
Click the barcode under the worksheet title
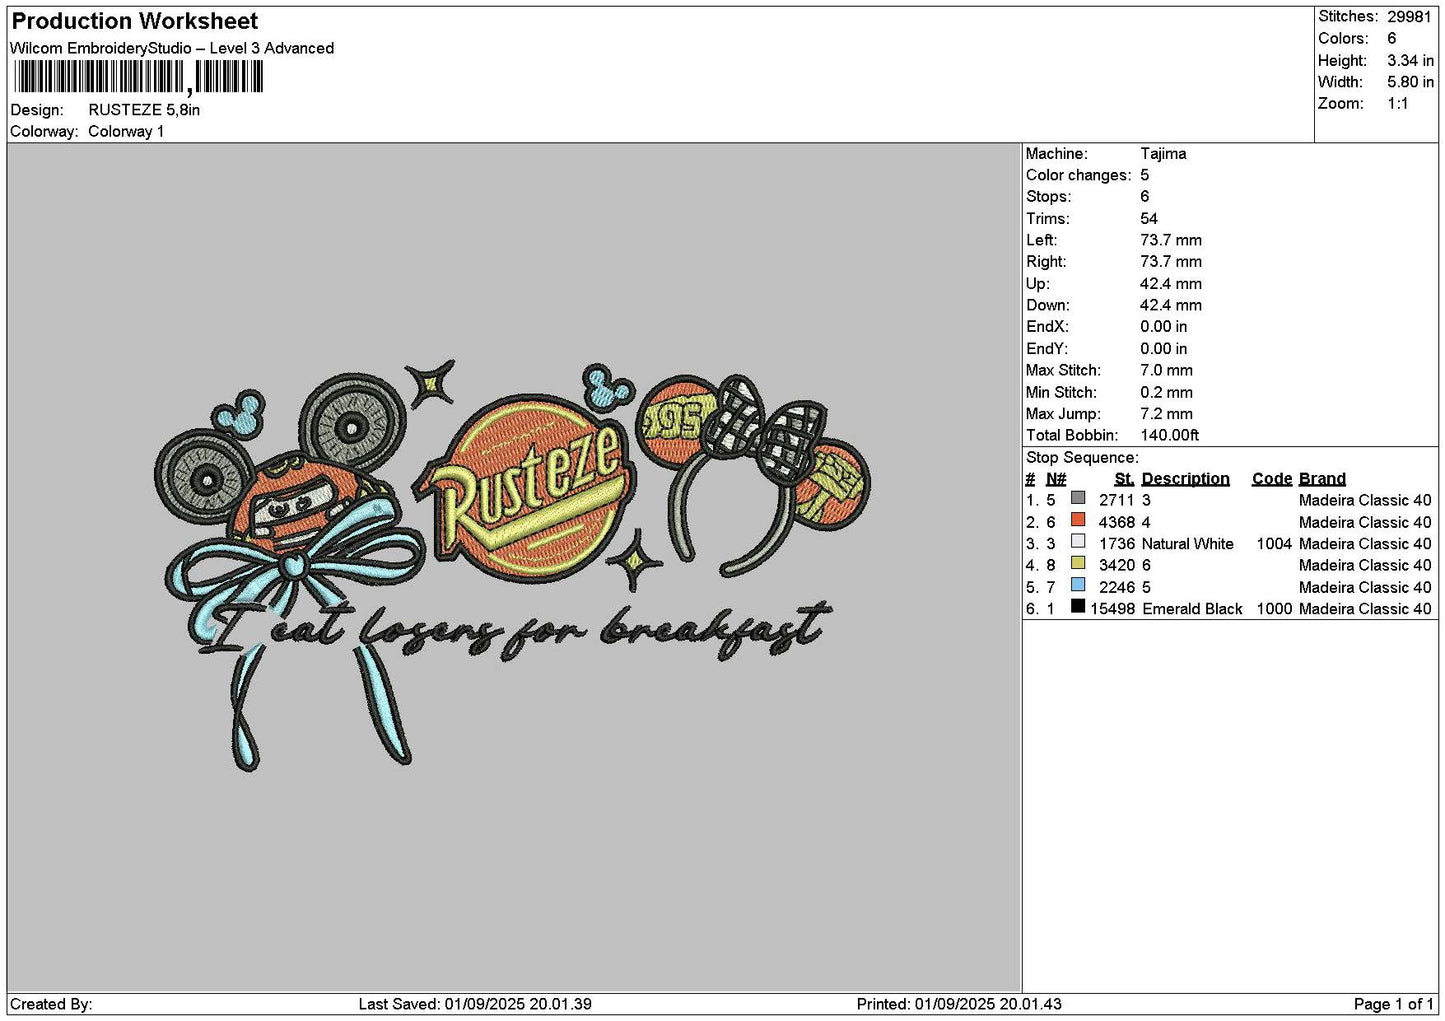[x=137, y=77]
